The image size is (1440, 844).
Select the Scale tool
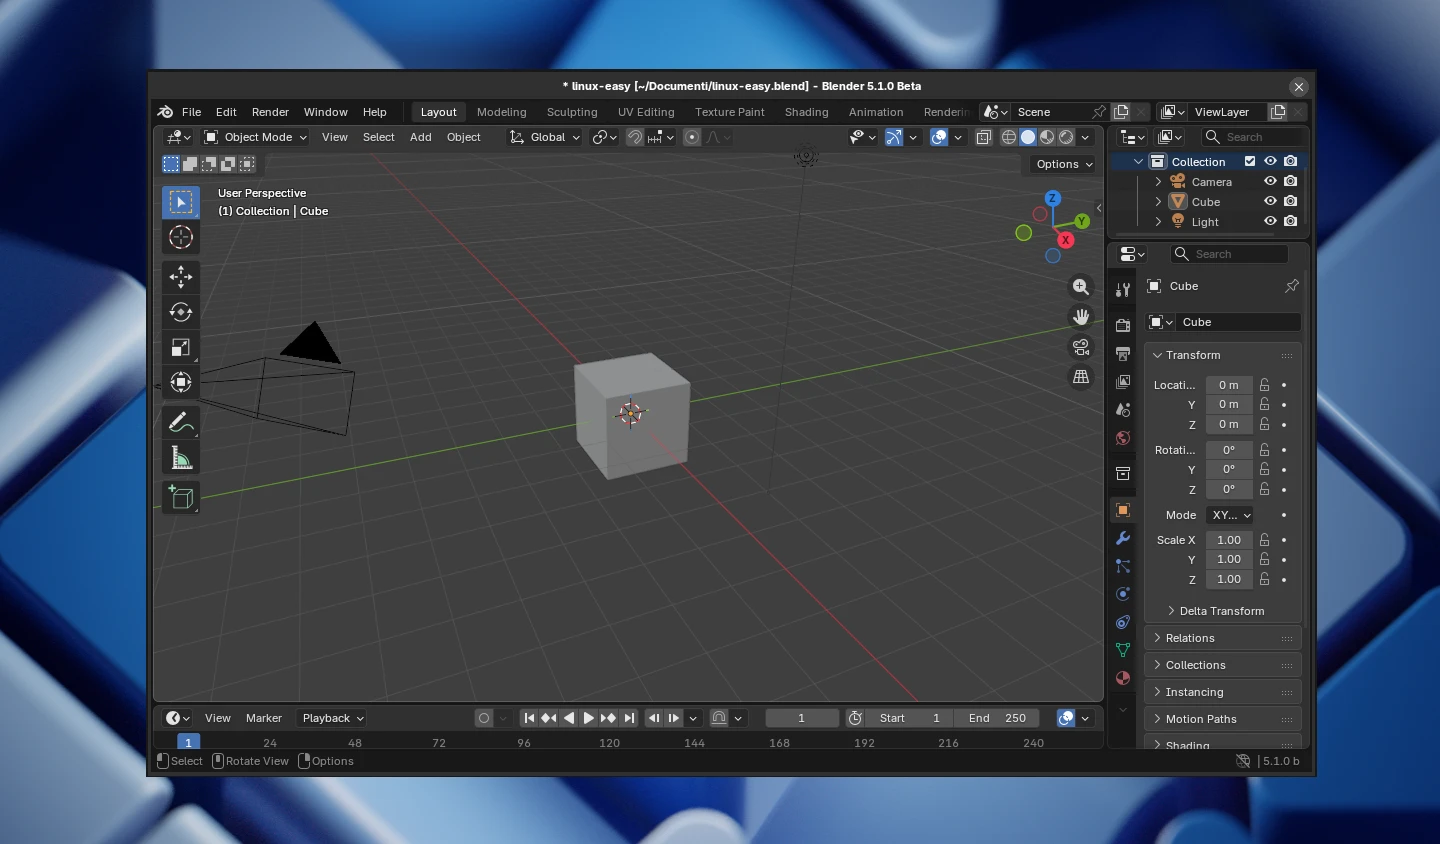tap(181, 347)
